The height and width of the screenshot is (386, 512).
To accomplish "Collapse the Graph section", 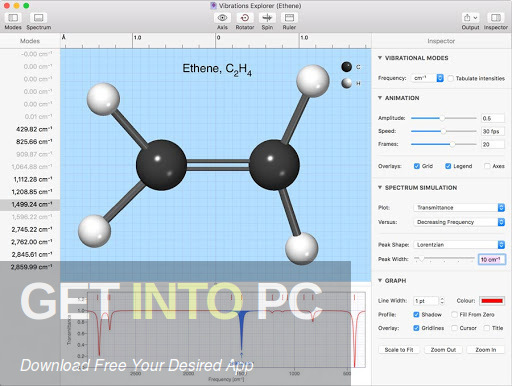I will point(380,281).
